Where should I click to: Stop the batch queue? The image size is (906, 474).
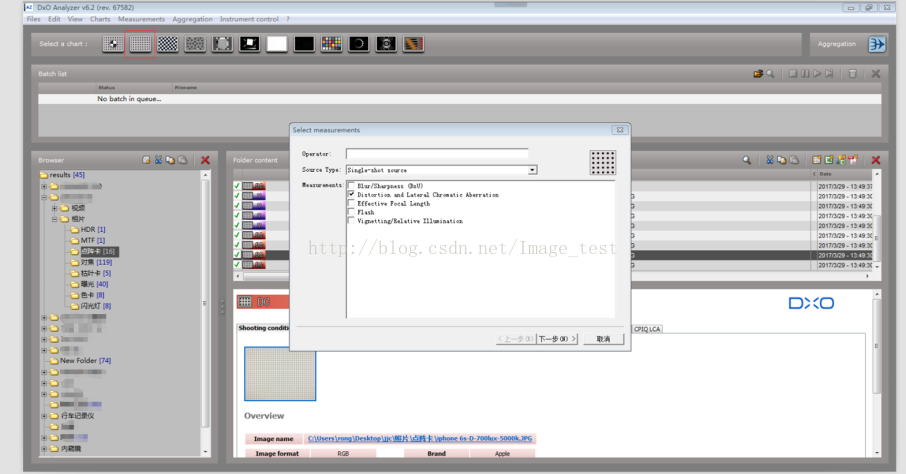[x=793, y=74]
